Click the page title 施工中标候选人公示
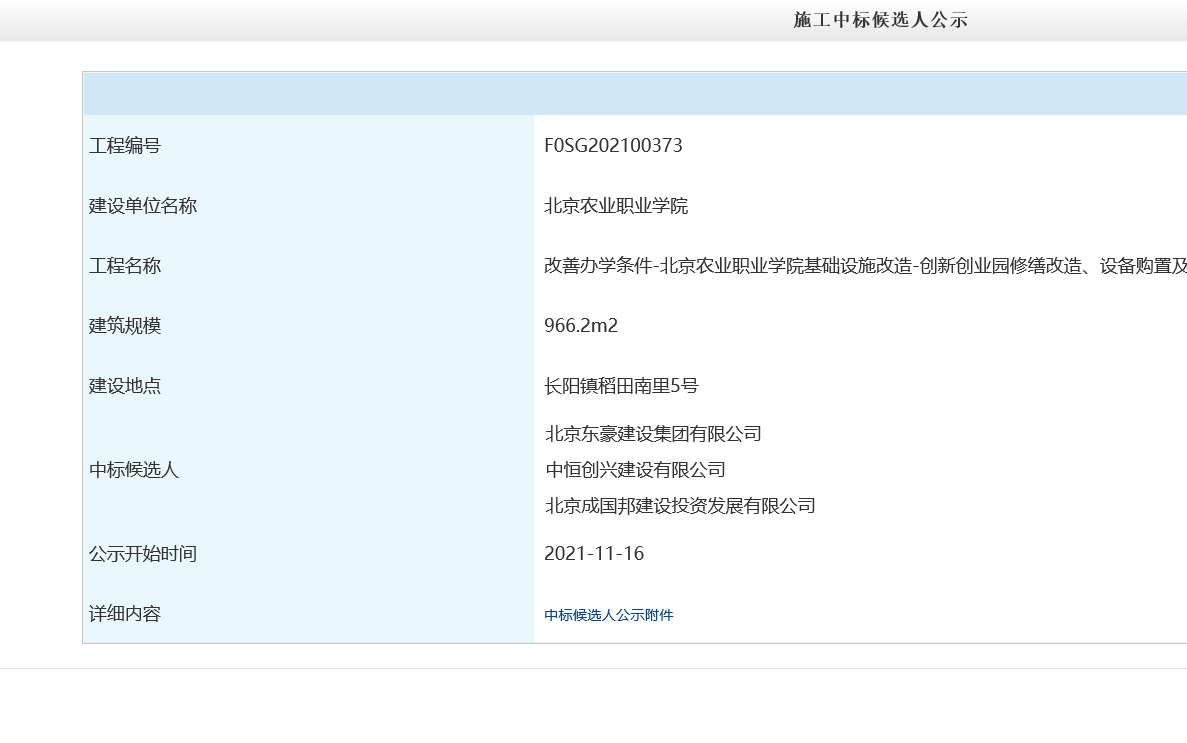Viewport: 1187px width, 743px height. (x=880, y=20)
